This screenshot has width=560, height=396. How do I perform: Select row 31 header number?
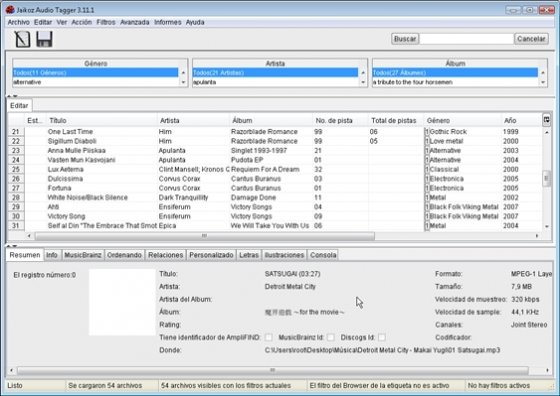(x=16, y=226)
